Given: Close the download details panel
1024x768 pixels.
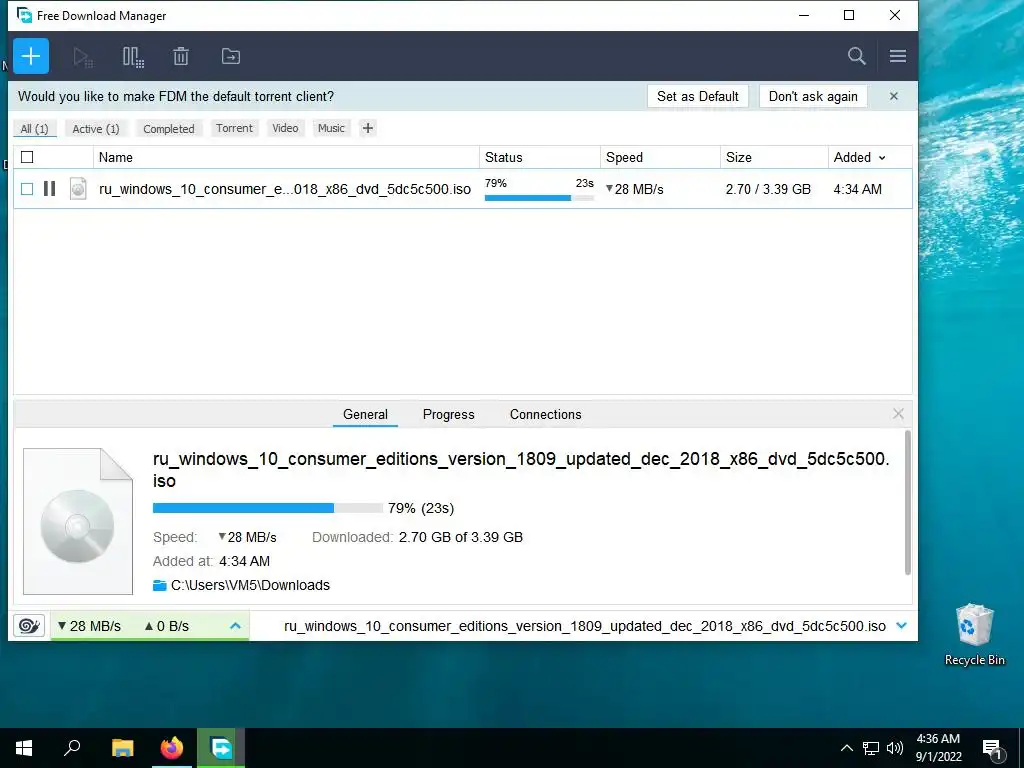Looking at the screenshot, I should click(x=898, y=413).
